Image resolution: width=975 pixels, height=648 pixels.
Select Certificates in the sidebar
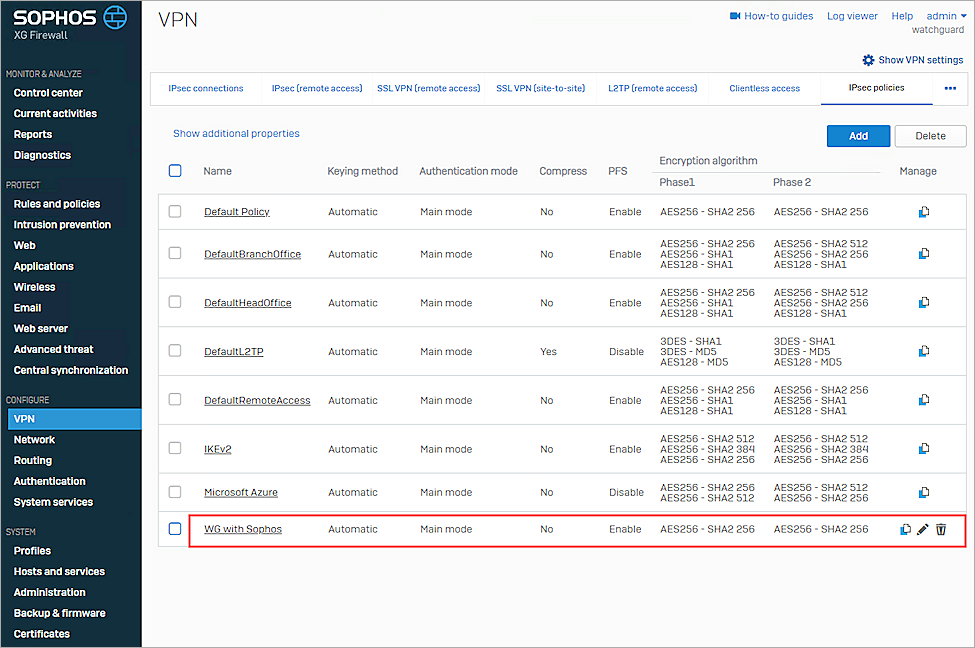[x=41, y=633]
